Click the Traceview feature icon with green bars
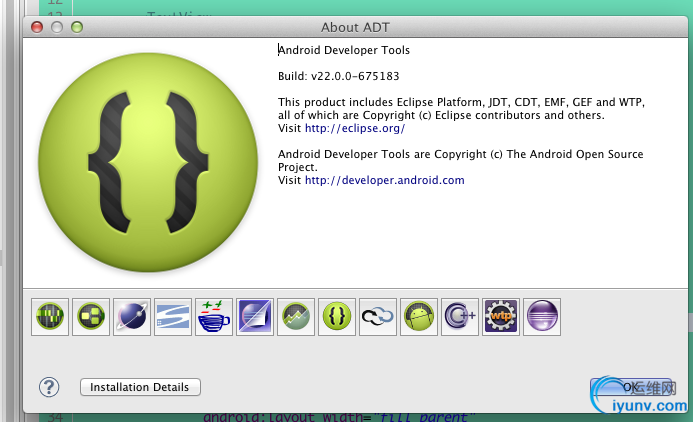This screenshot has height=422, width=693. 50,316
